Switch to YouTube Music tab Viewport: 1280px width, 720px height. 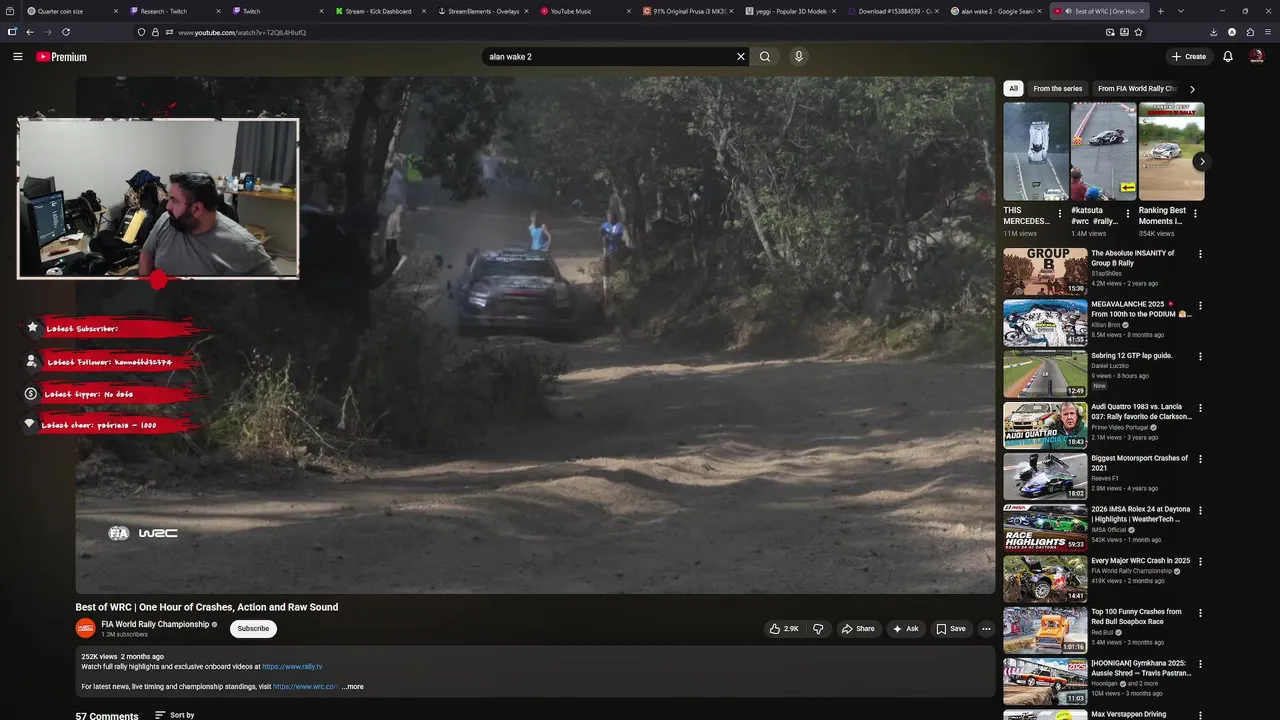point(584,11)
